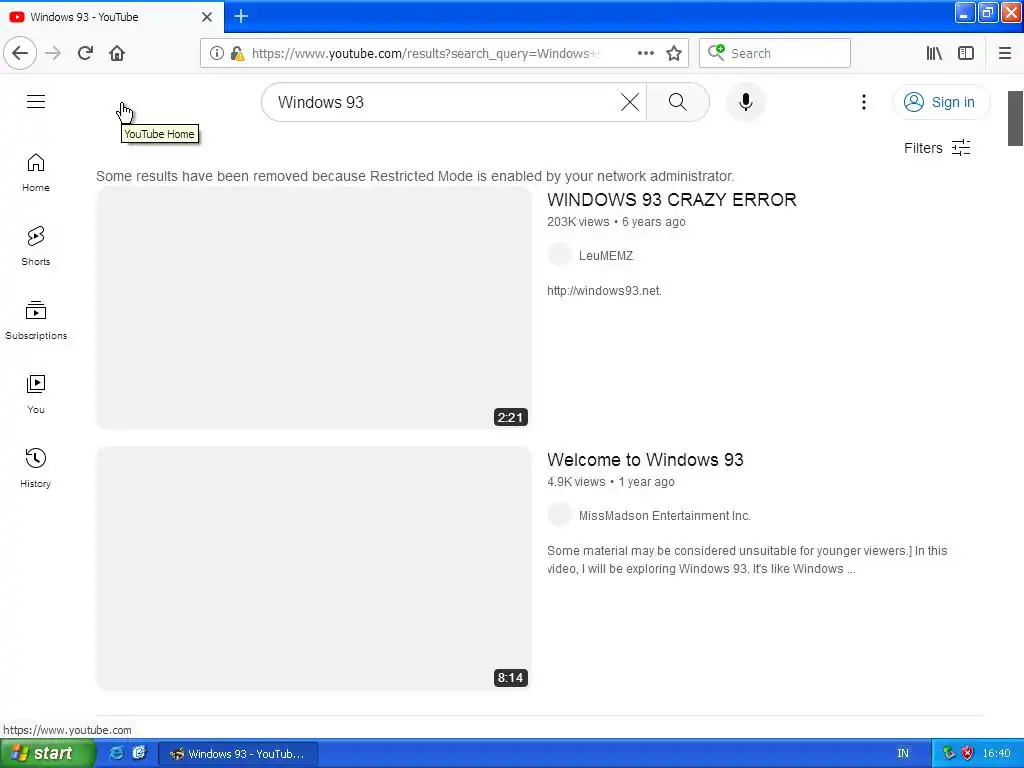Open the Filters options

coord(937,148)
